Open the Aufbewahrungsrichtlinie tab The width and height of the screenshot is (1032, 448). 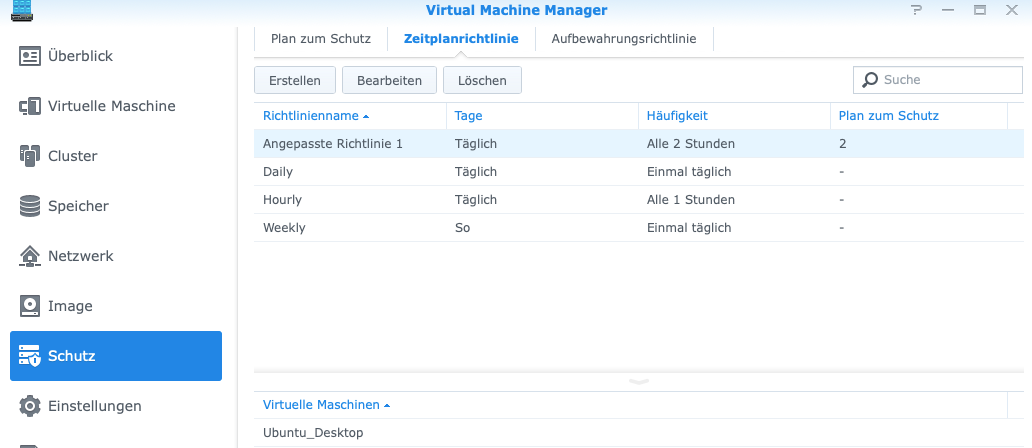[x=624, y=38]
